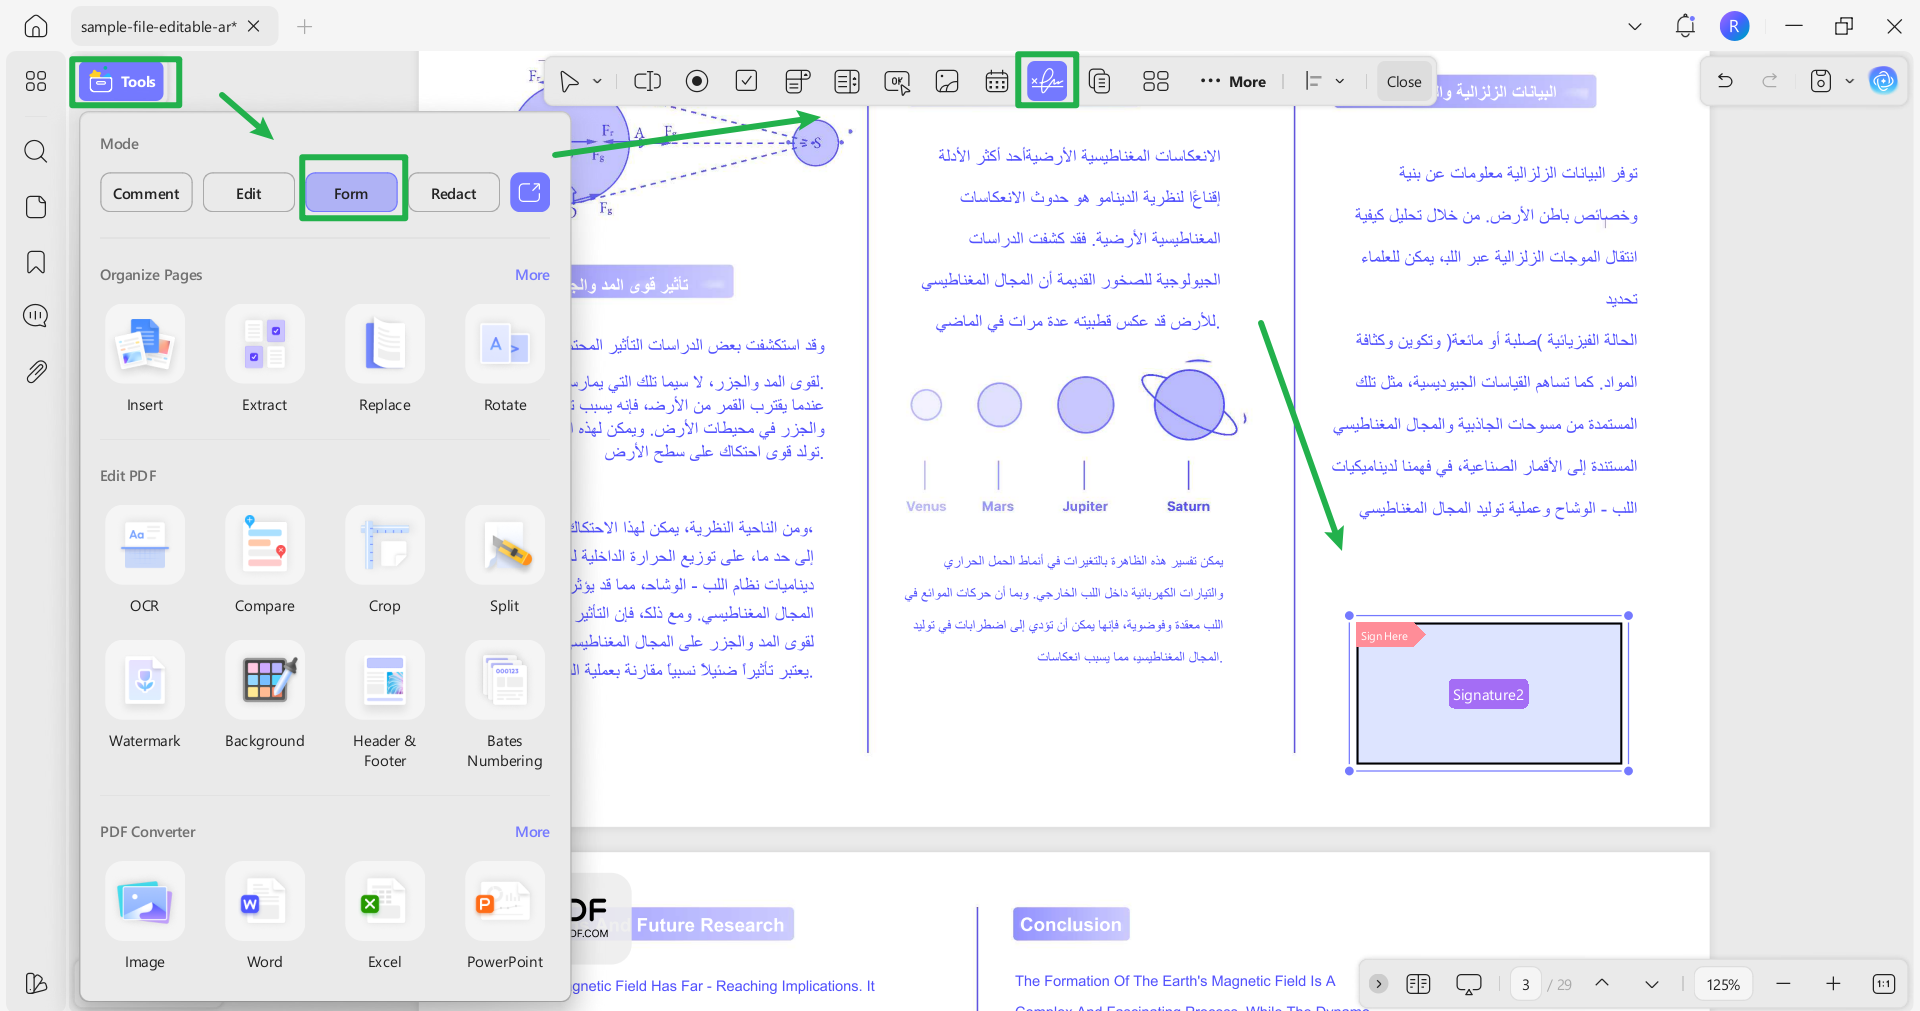Close the sample-file-editable-ar tab

[x=254, y=26]
